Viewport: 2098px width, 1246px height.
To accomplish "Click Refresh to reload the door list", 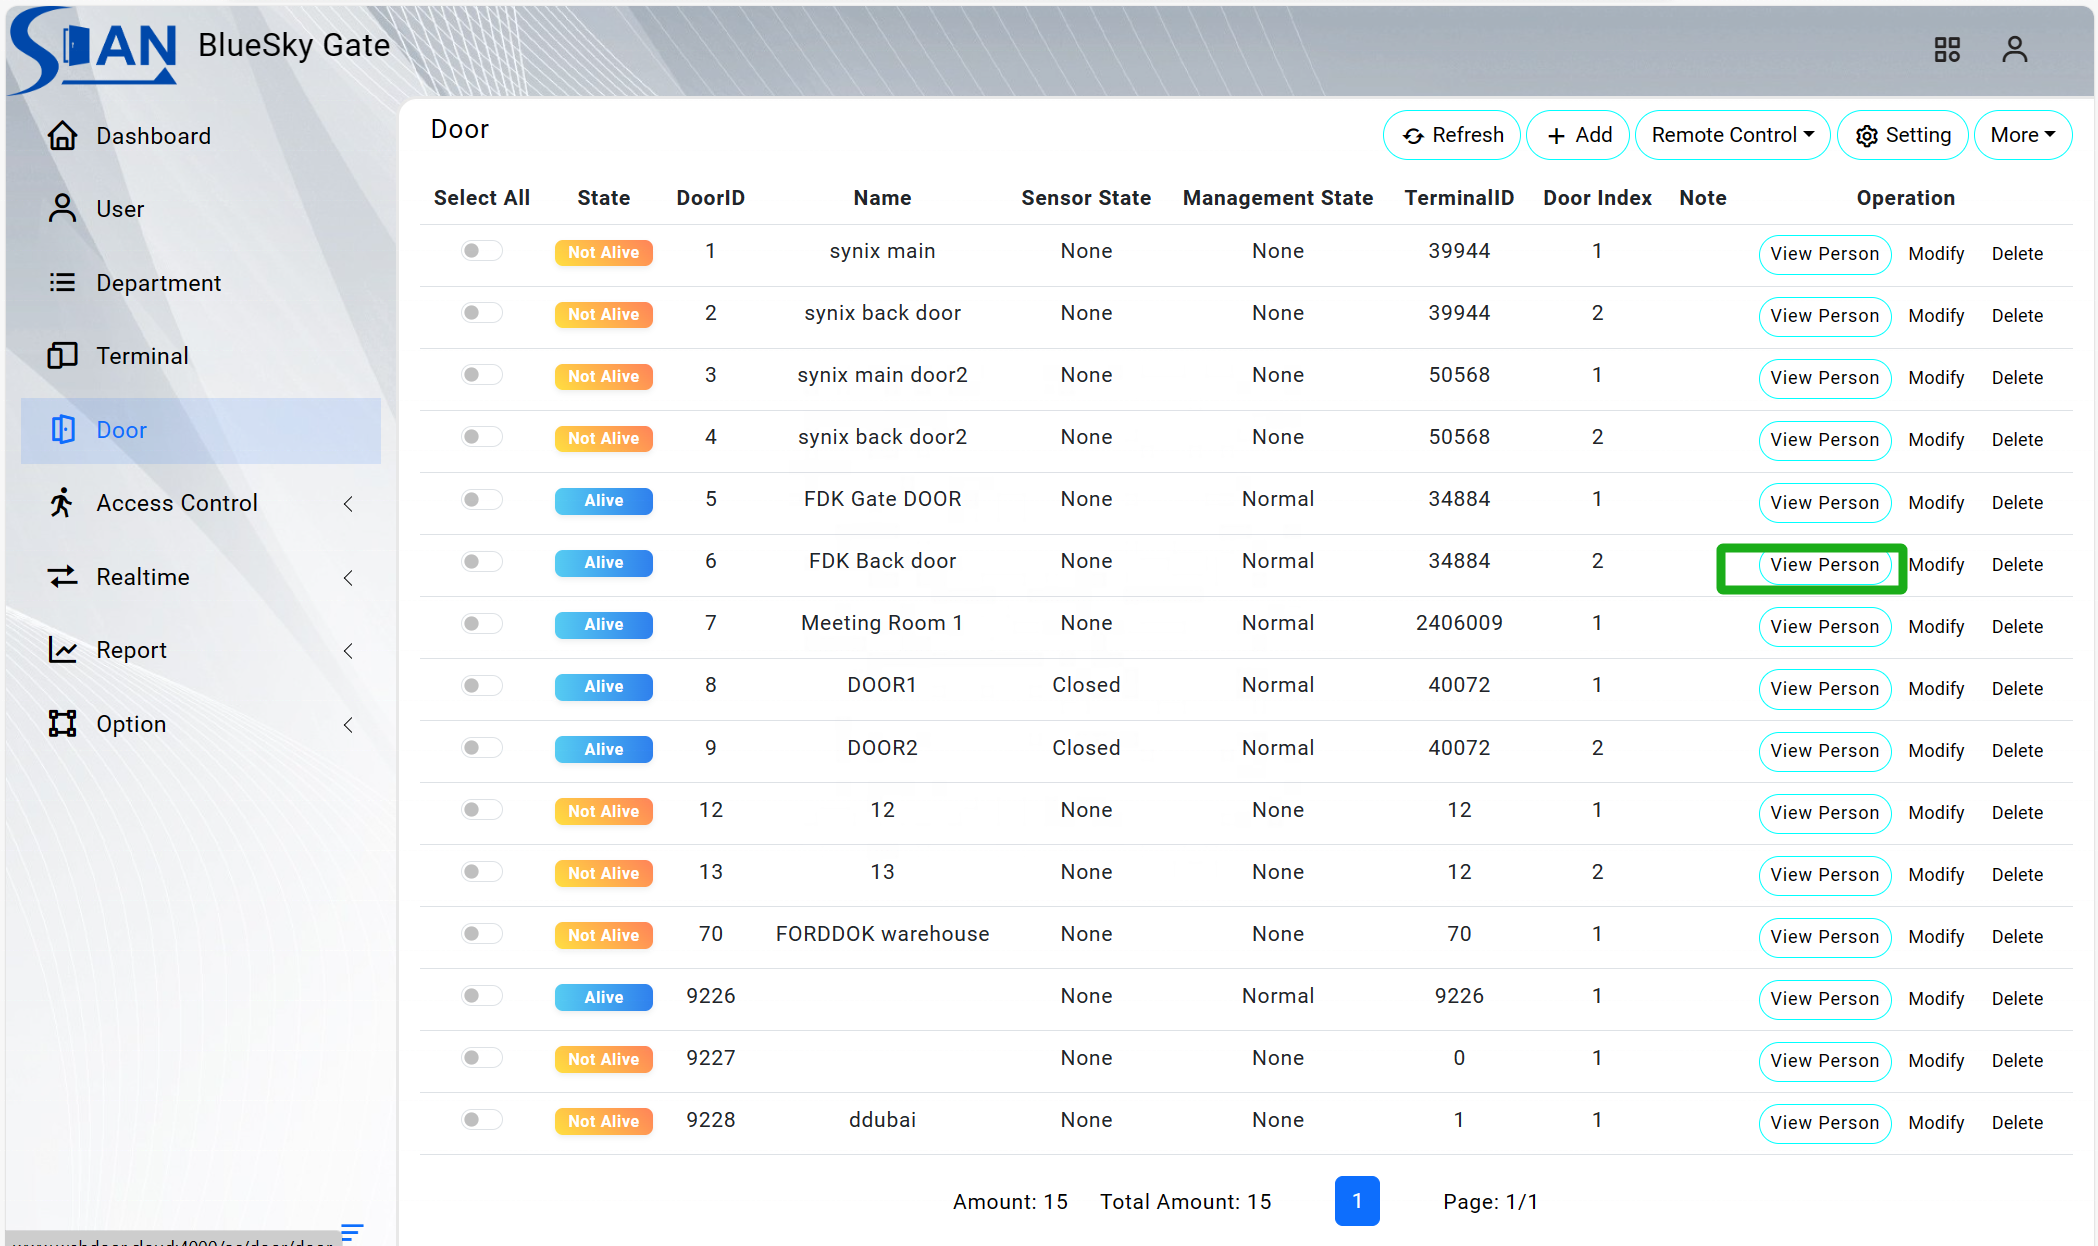I will 1451,135.
